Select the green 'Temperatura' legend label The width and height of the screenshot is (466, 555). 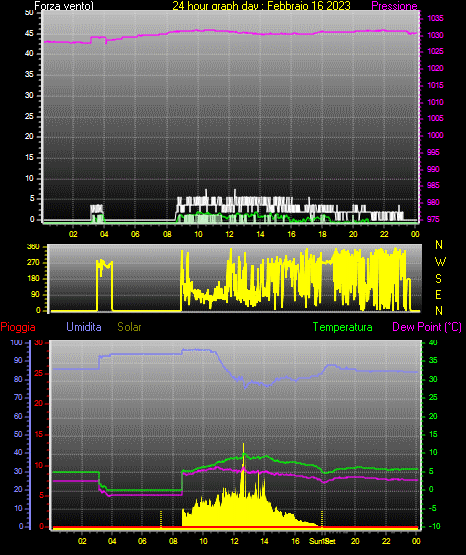tap(343, 327)
